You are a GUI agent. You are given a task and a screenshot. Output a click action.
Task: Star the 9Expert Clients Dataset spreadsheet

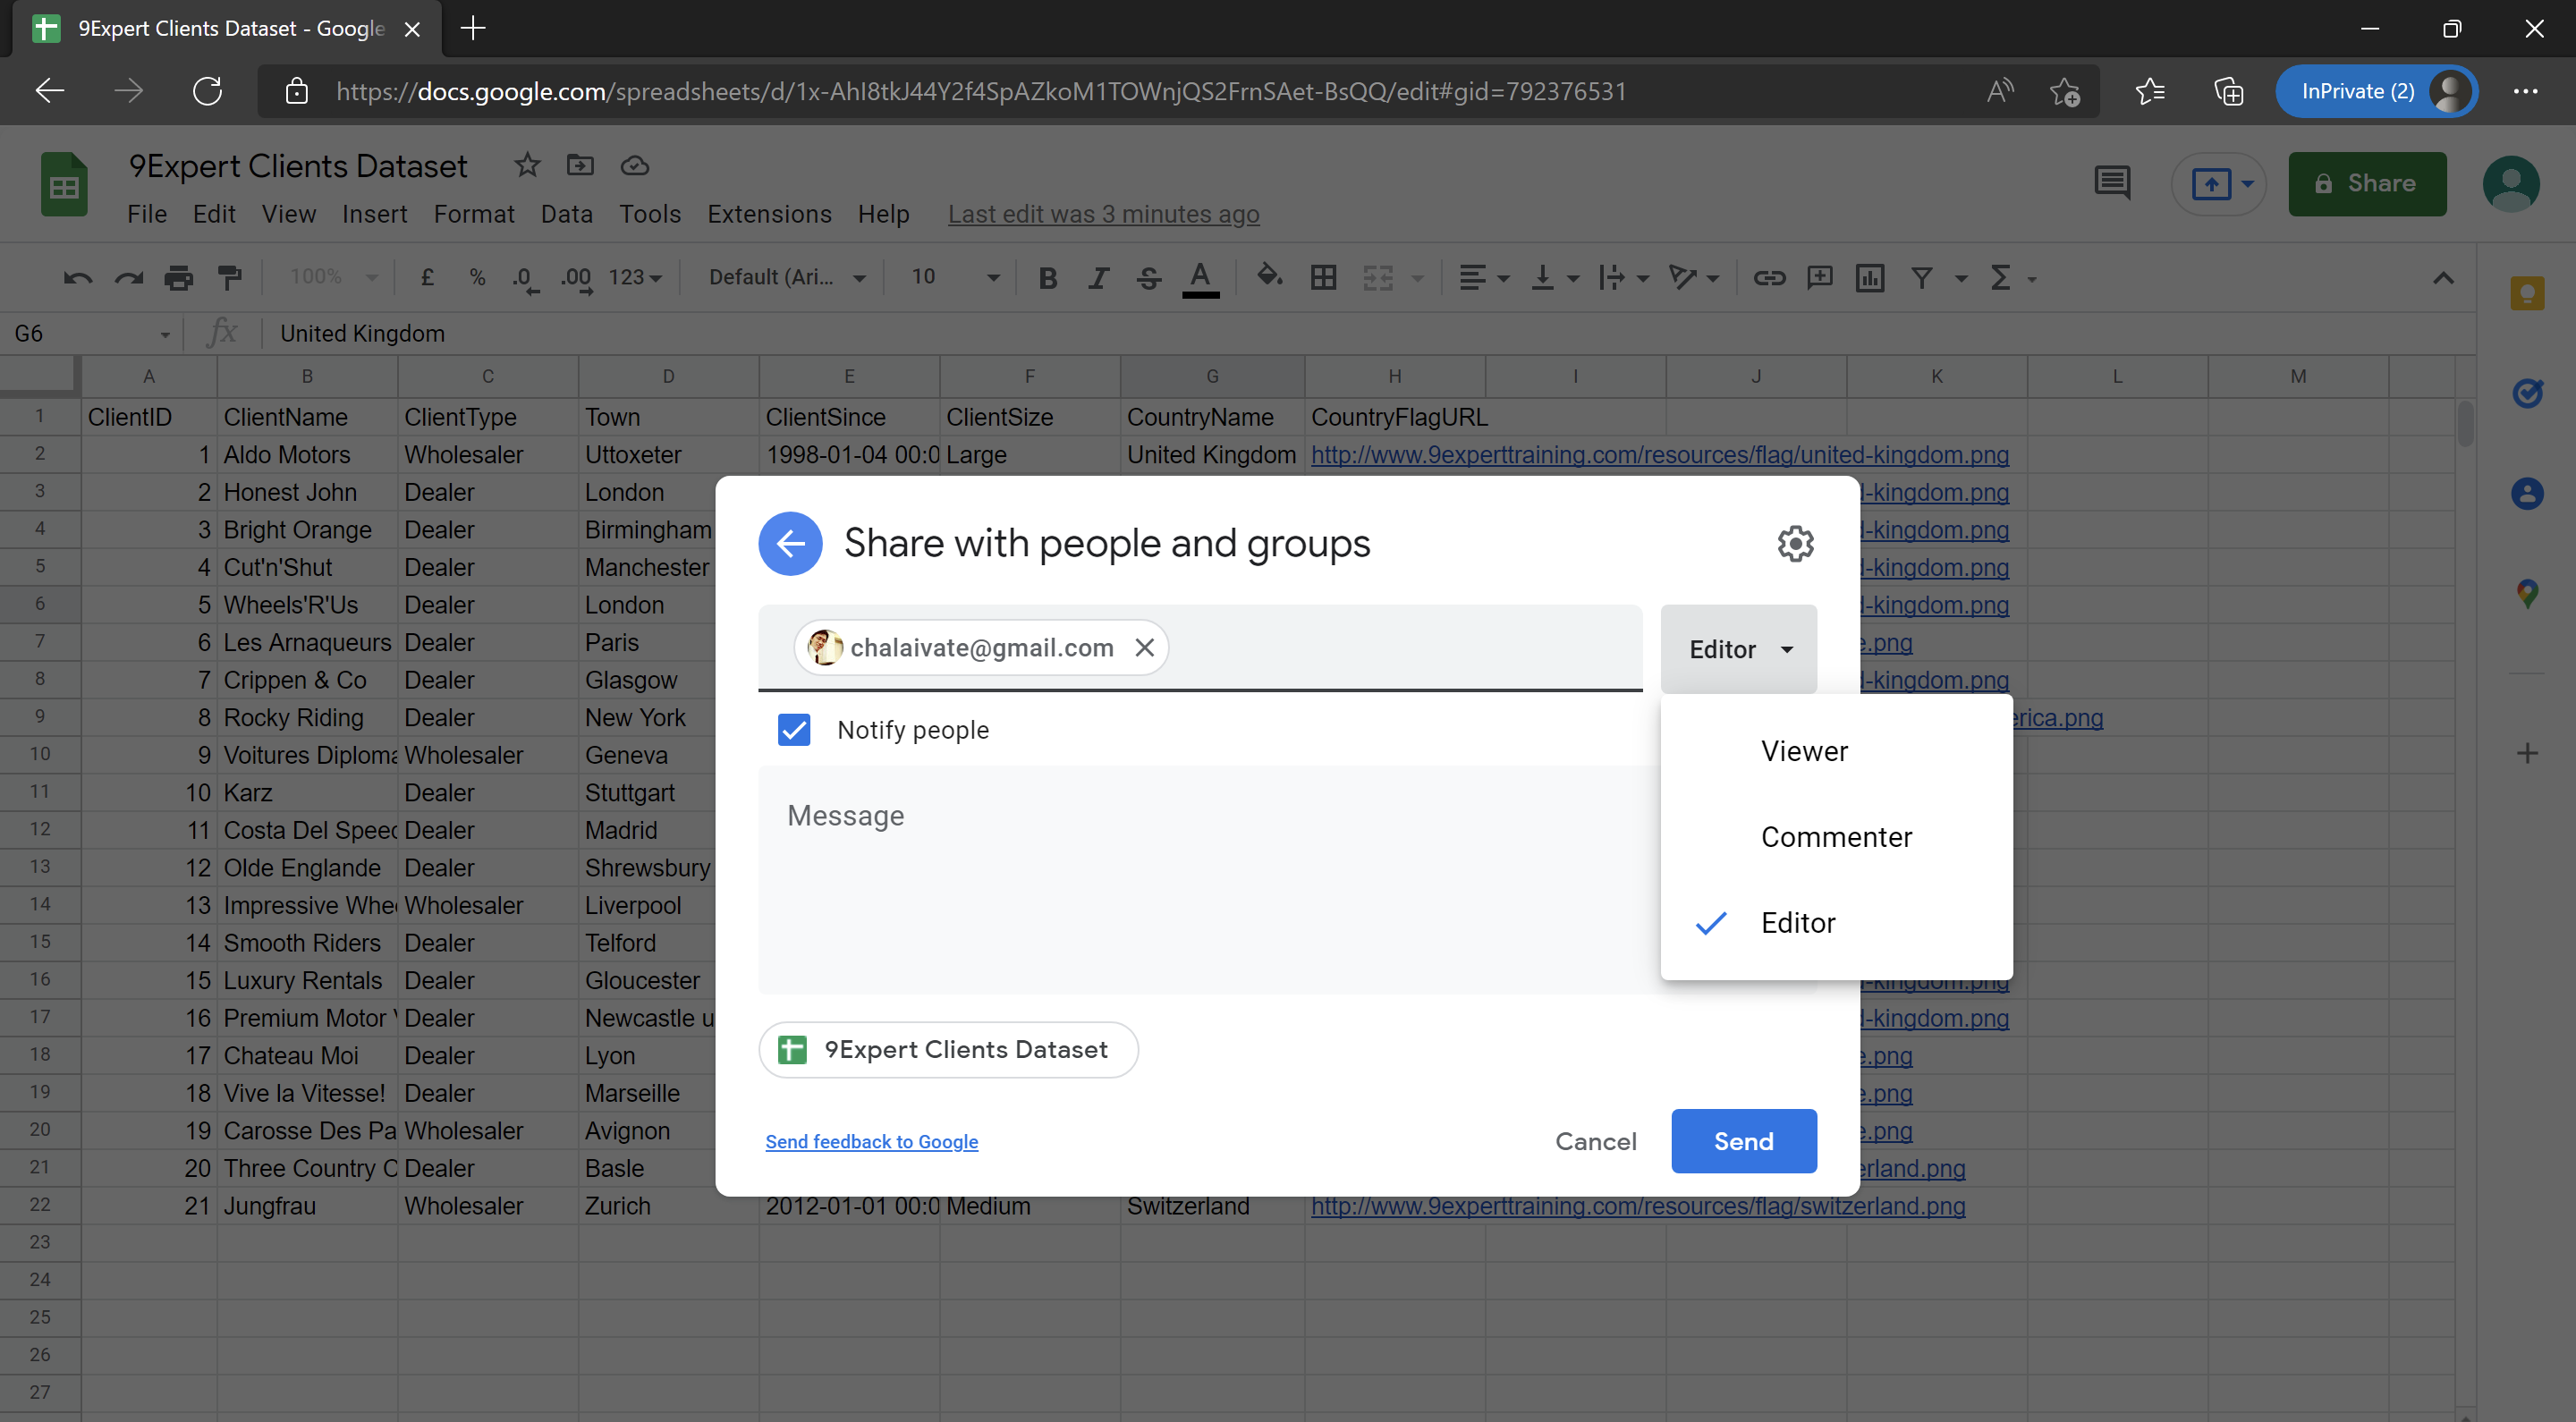pos(527,165)
